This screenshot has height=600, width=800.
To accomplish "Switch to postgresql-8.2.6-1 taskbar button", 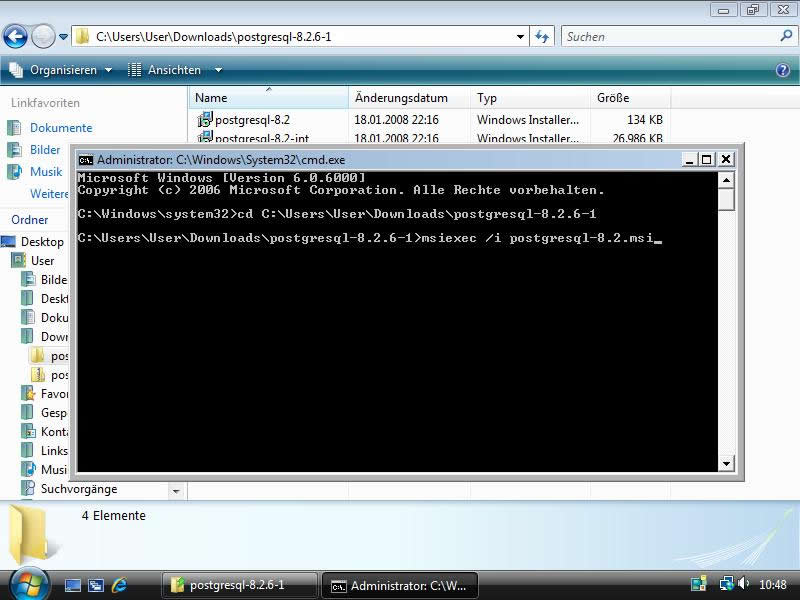I will [239, 585].
